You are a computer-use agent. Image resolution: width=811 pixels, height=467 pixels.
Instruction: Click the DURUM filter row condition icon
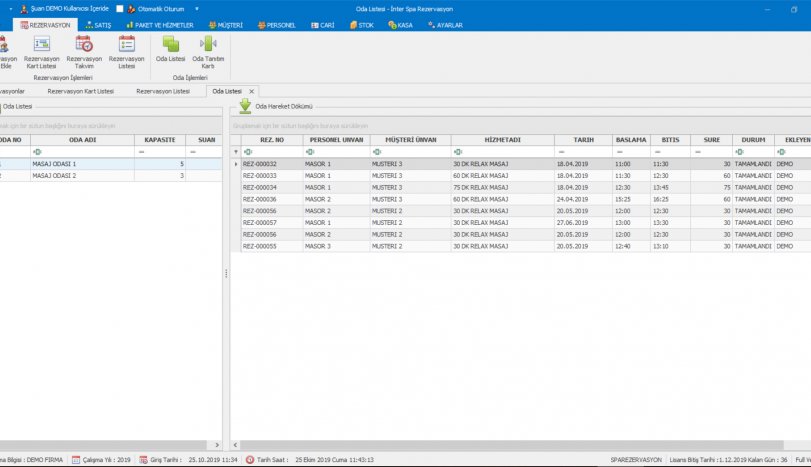(x=739, y=152)
